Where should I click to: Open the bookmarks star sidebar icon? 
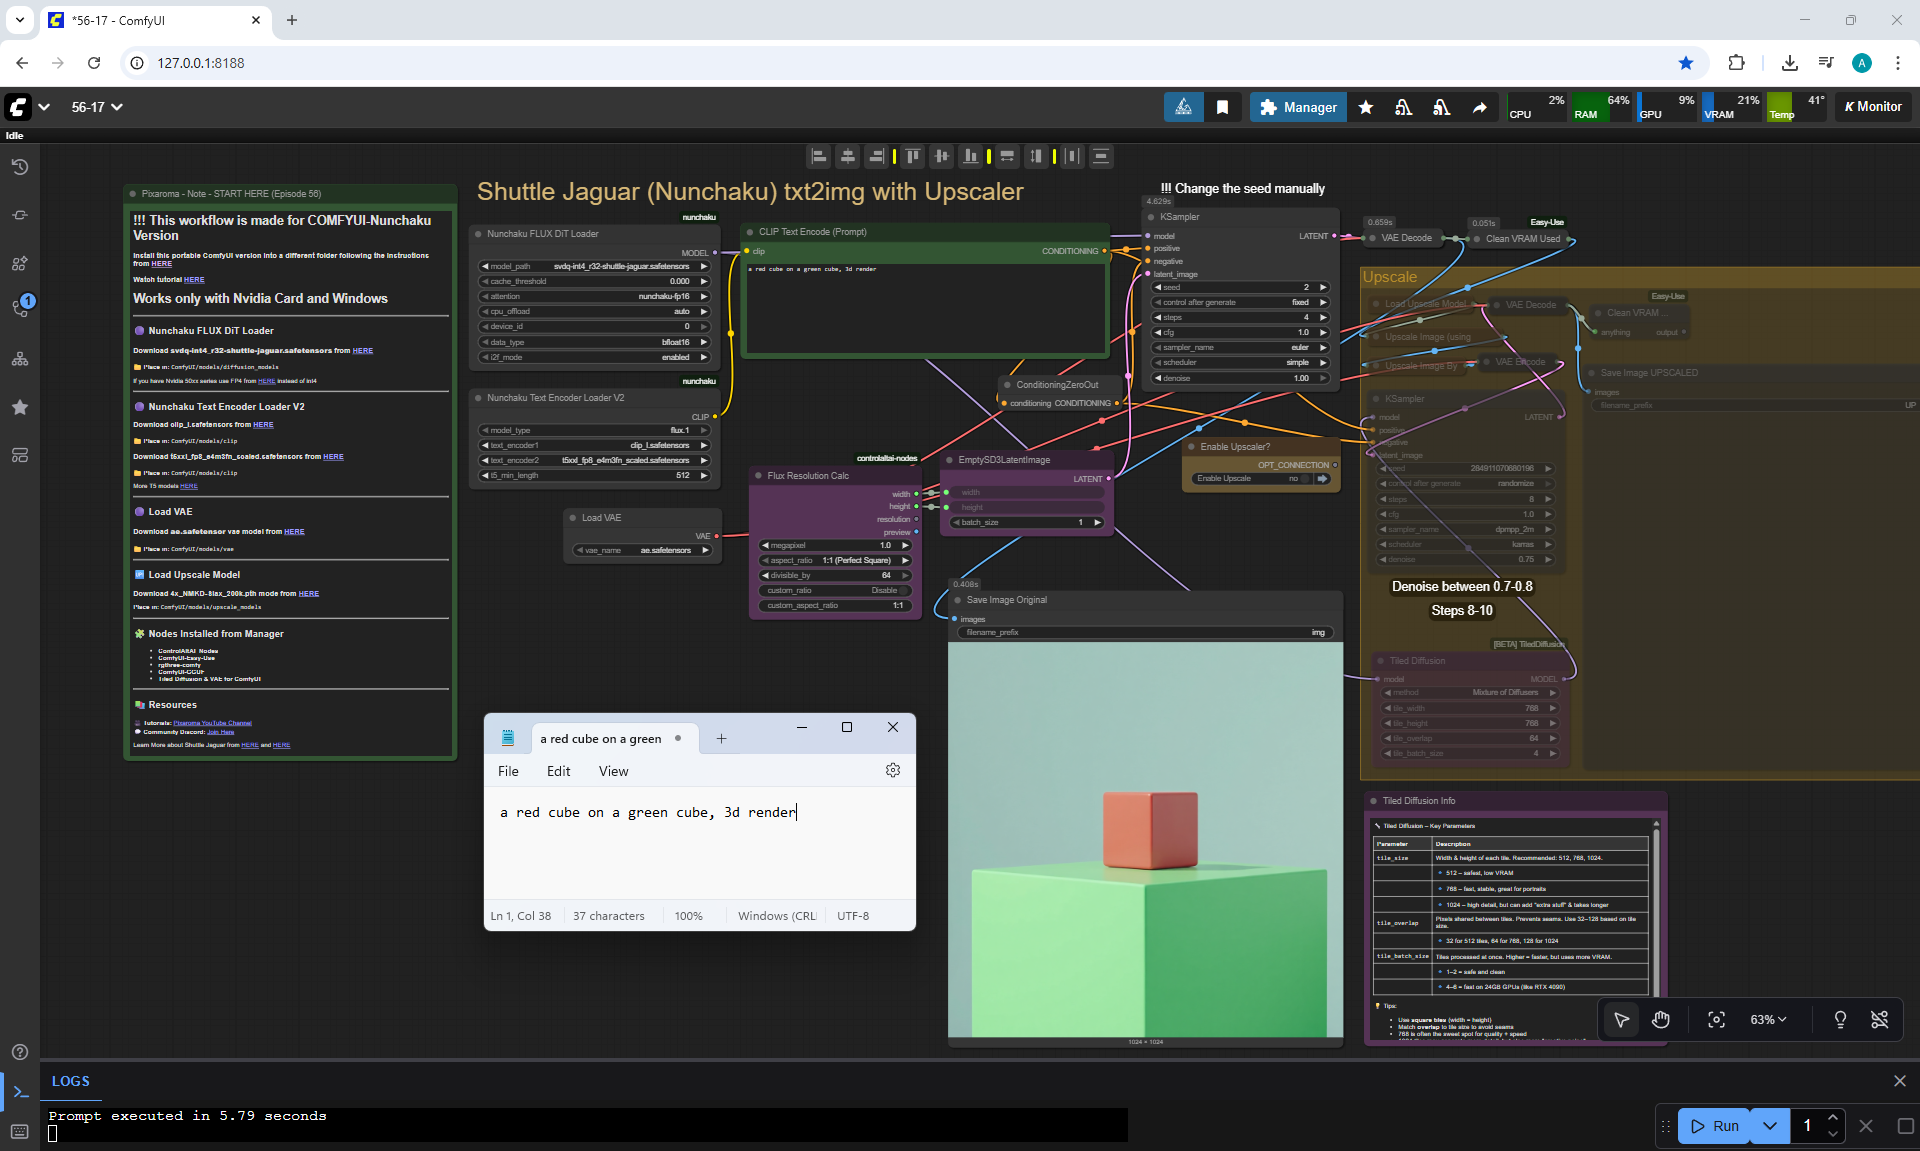[19, 407]
